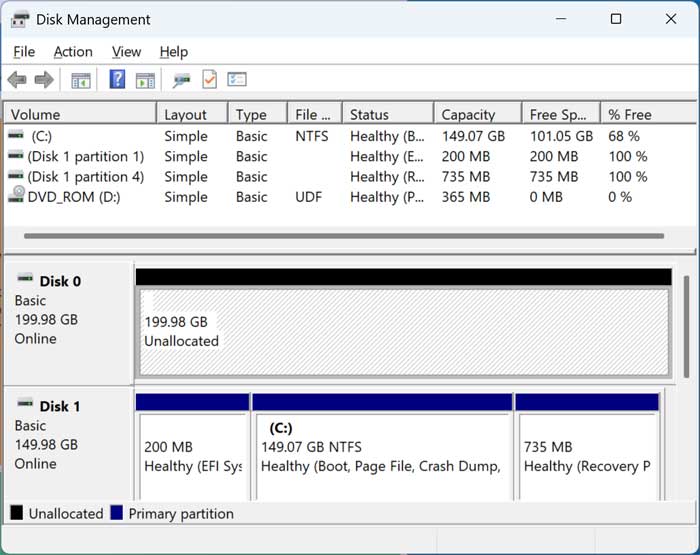This screenshot has height=555, width=700.
Task: Click the disc icon beside DVD_ROM (D:)
Action: coord(17,194)
